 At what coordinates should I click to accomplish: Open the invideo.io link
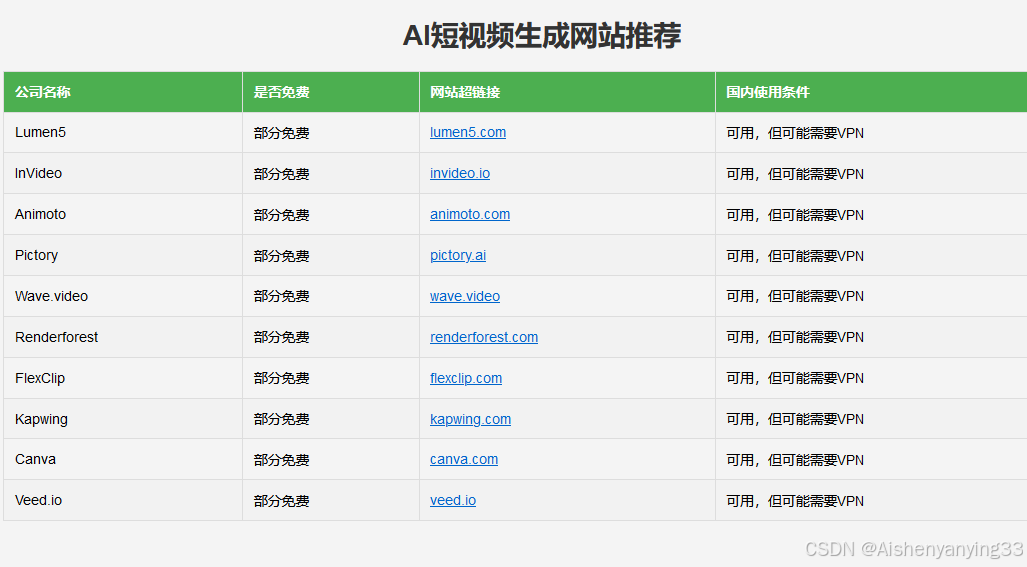(x=460, y=174)
